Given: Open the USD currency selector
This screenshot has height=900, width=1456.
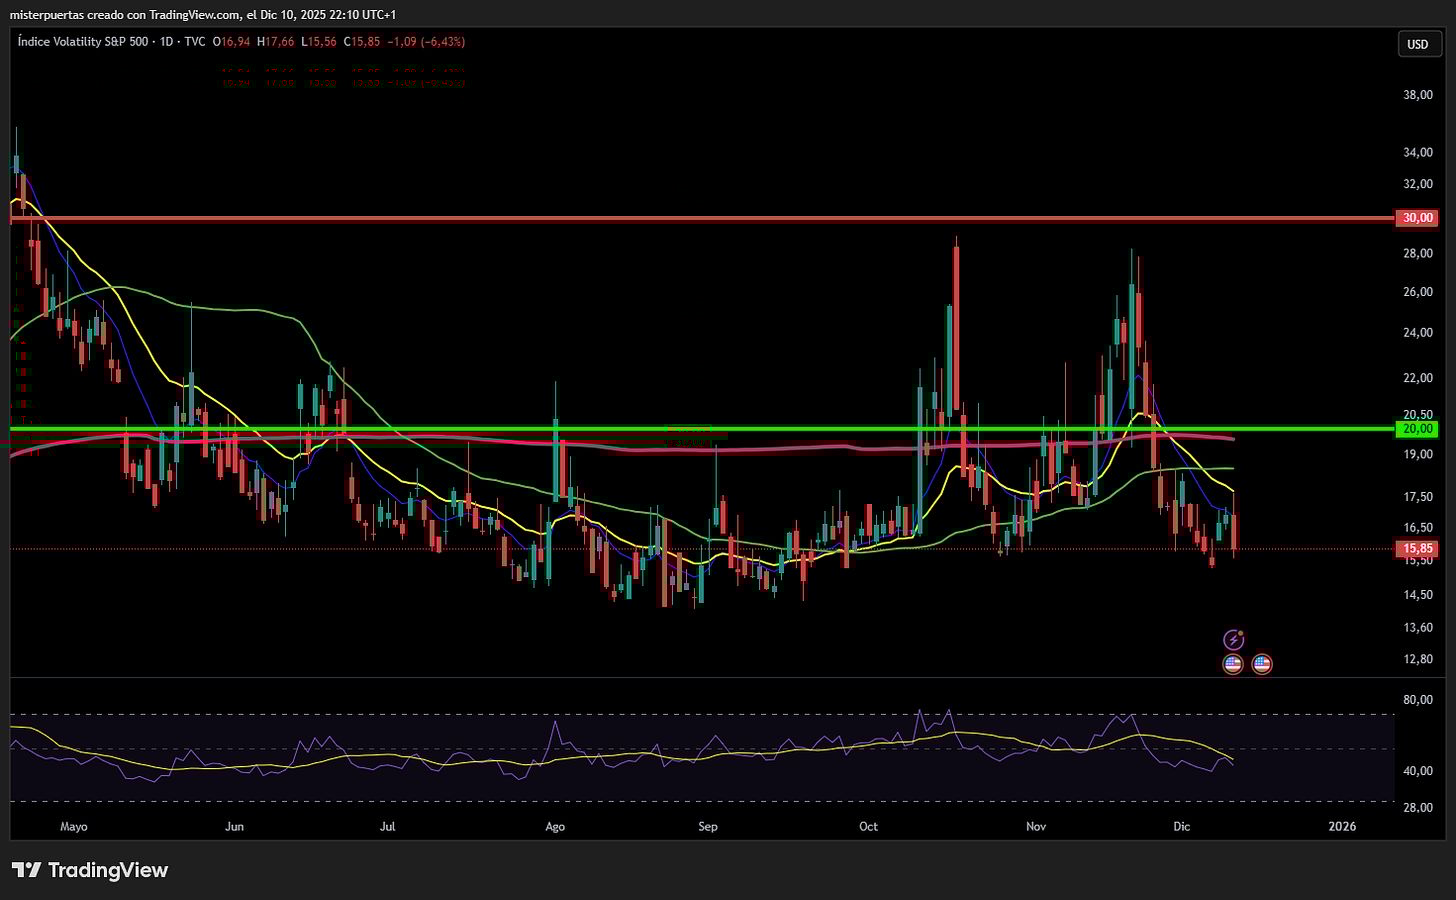Looking at the screenshot, I should tap(1418, 44).
